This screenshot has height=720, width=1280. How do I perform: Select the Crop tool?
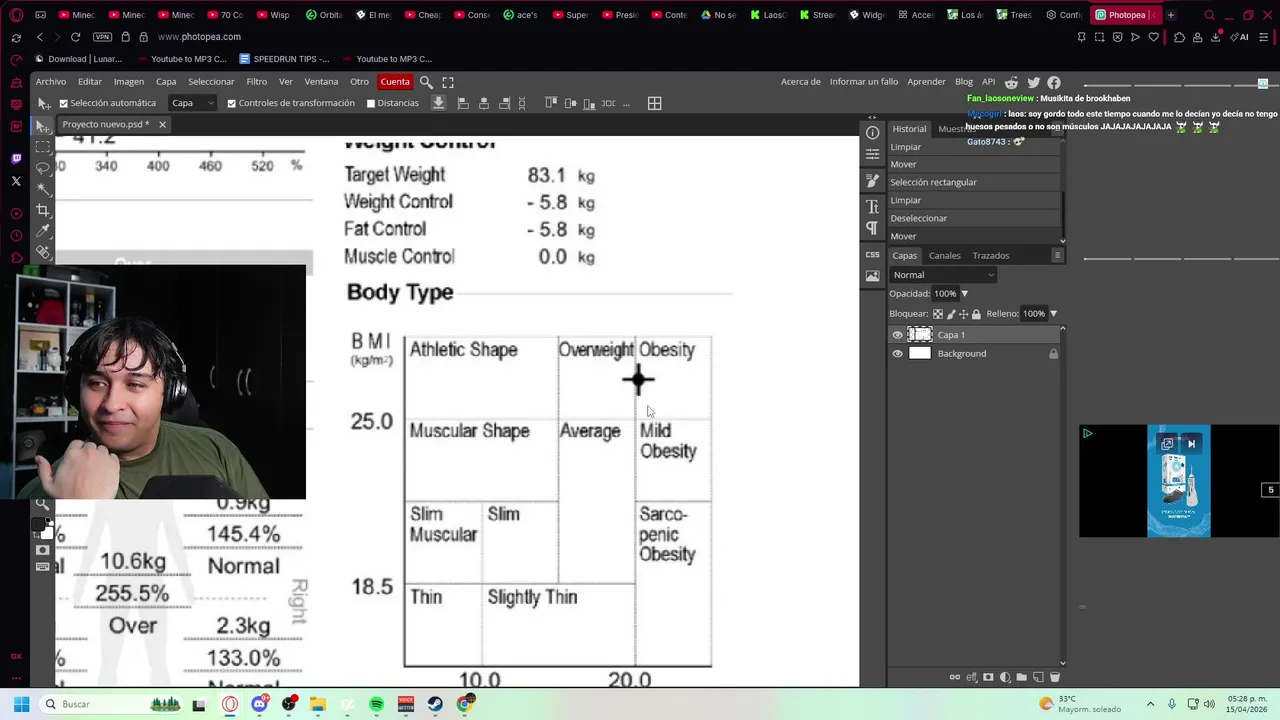(43, 210)
